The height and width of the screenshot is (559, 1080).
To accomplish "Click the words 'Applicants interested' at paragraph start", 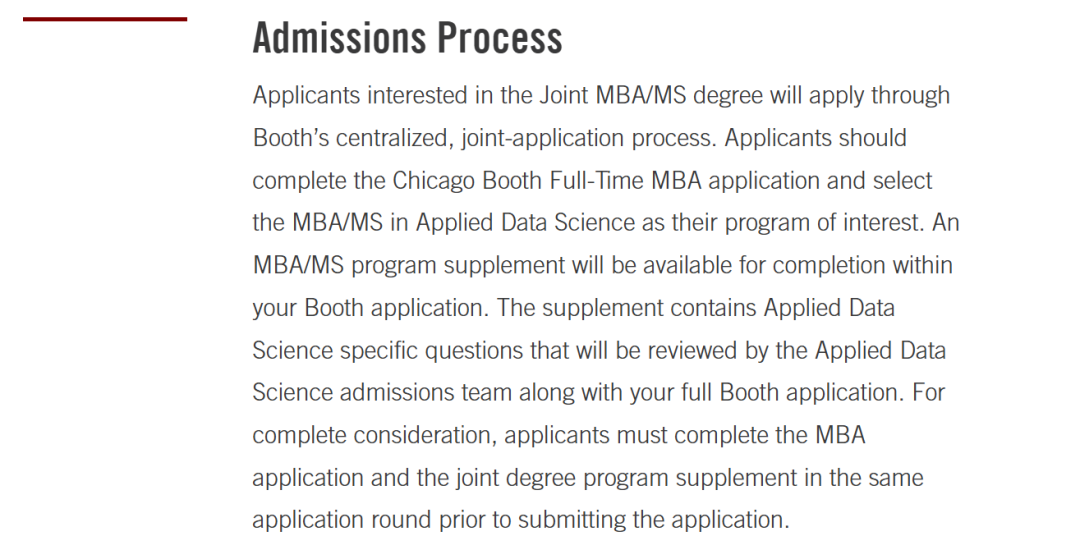I will pyautogui.click(x=360, y=95).
